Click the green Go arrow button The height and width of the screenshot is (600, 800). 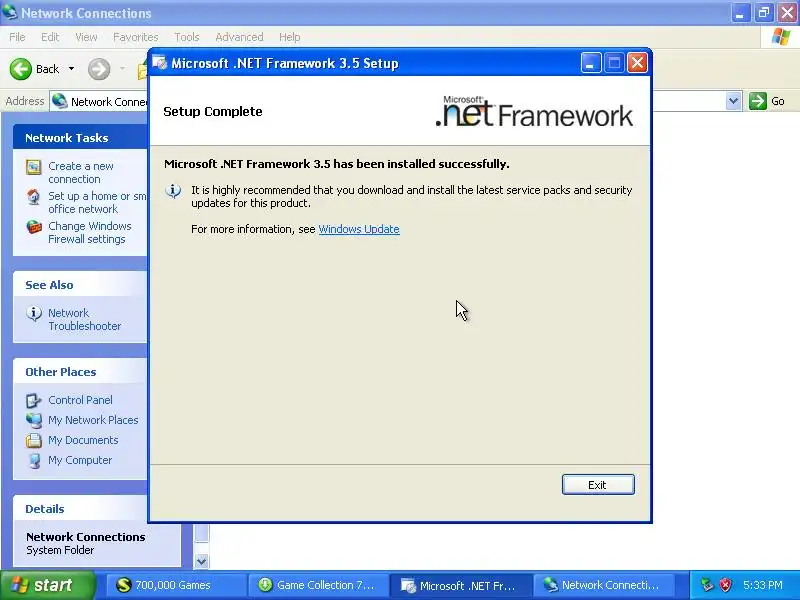coord(758,101)
